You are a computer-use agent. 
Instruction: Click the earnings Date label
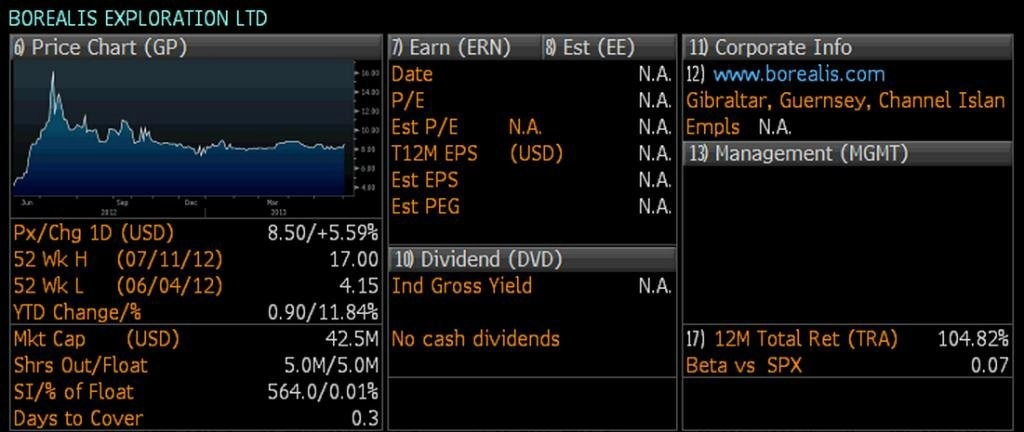pos(412,74)
